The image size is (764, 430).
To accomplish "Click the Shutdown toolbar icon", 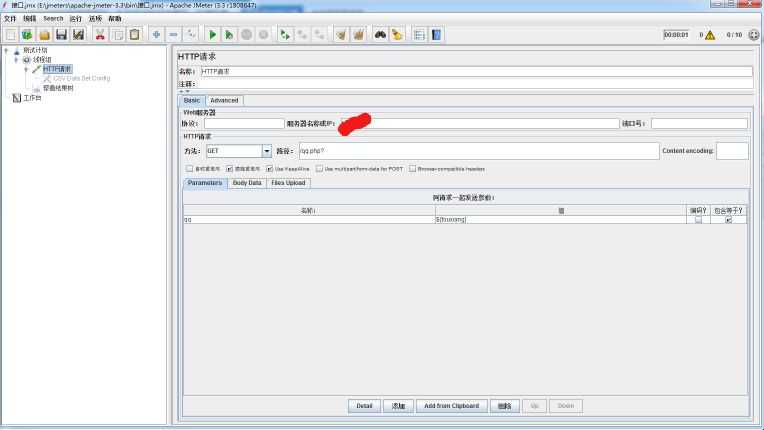I will (264, 35).
